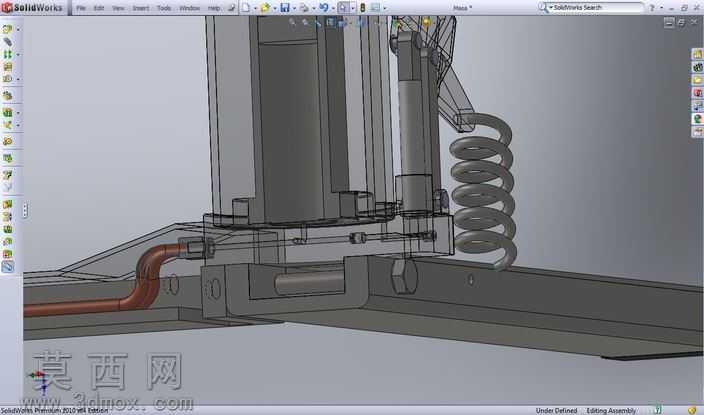Expand Assembly Features dropdown arrow
The image size is (704, 415).
click(x=18, y=112)
